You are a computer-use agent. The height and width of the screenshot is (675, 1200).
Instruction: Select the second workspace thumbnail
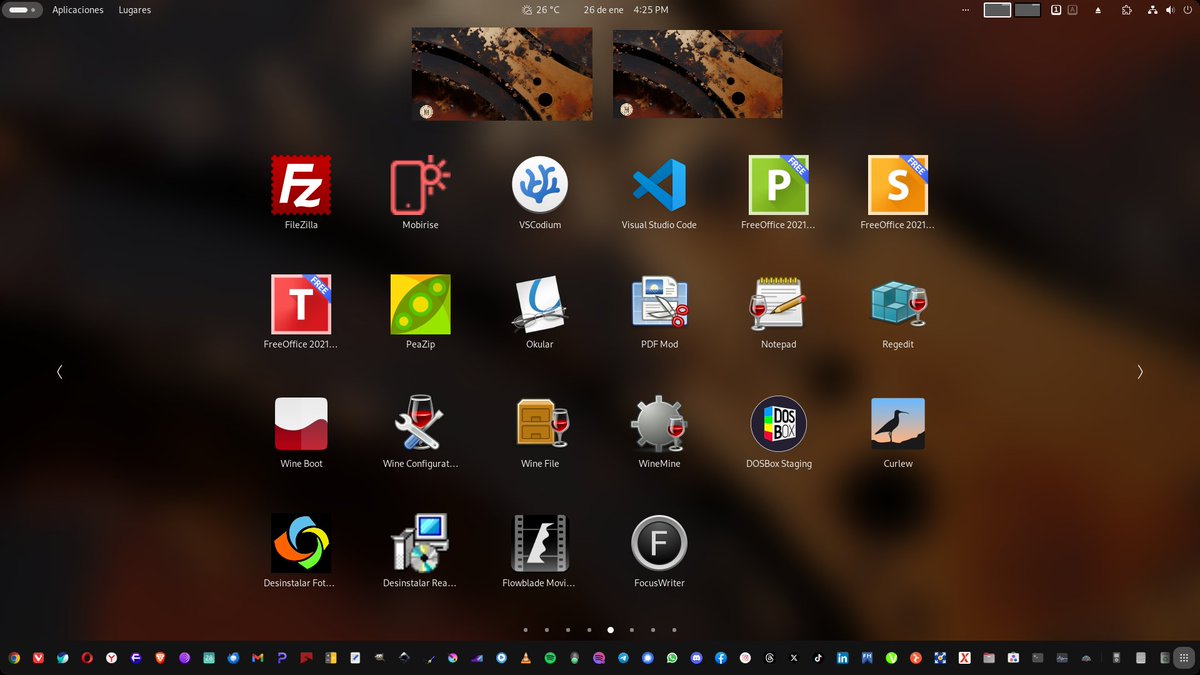pyautogui.click(x=698, y=74)
